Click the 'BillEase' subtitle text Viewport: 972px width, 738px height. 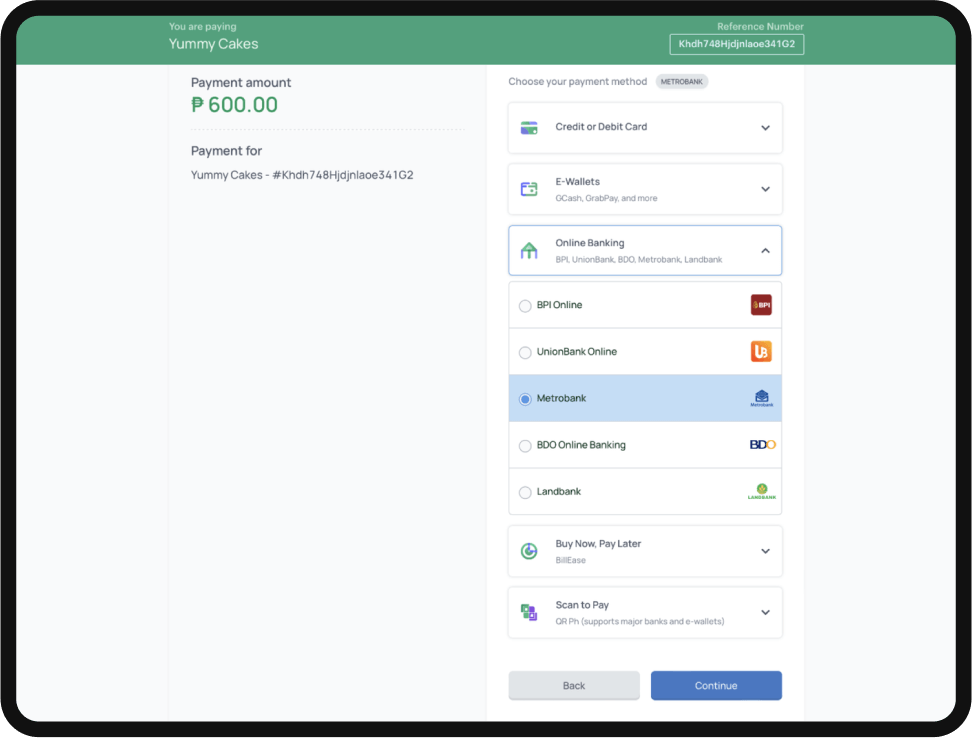click(570, 560)
